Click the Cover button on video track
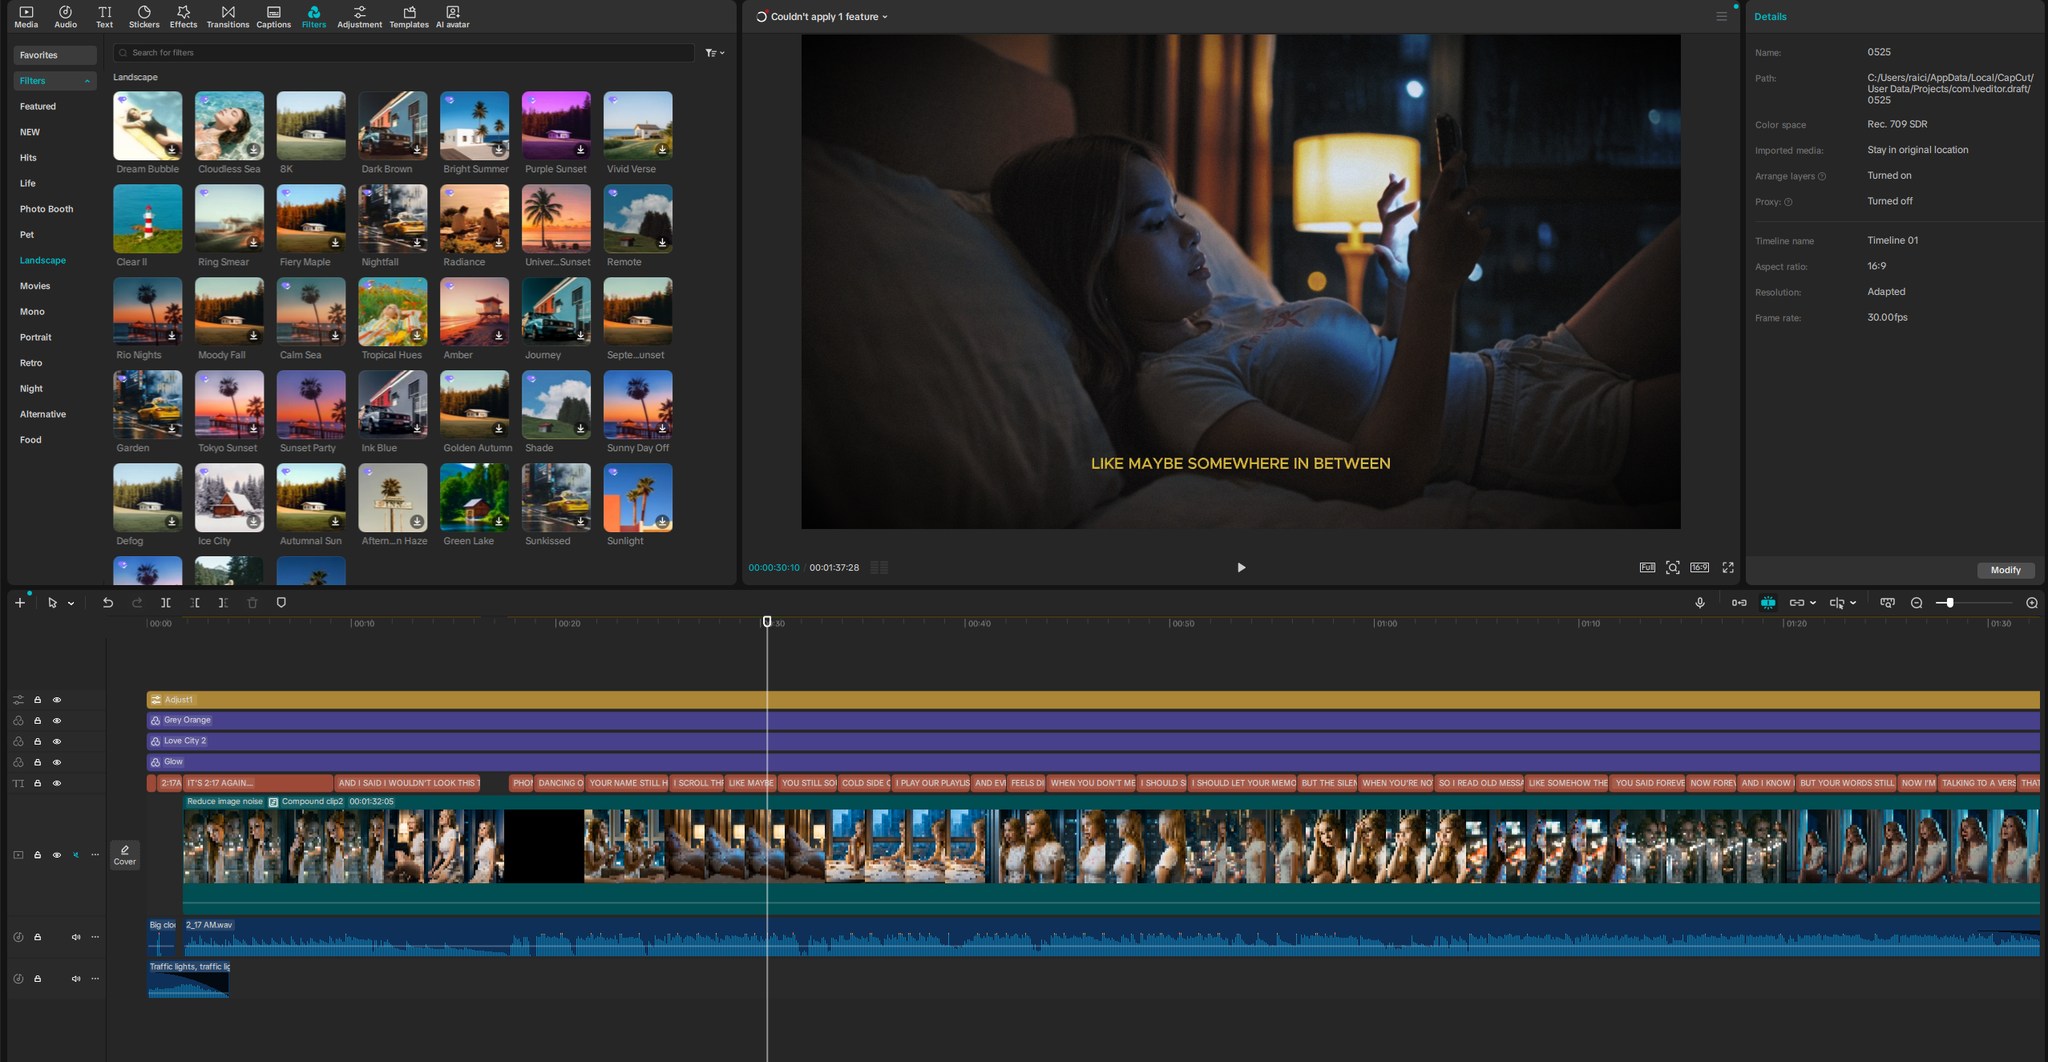Image resolution: width=2048 pixels, height=1062 pixels. click(125, 855)
